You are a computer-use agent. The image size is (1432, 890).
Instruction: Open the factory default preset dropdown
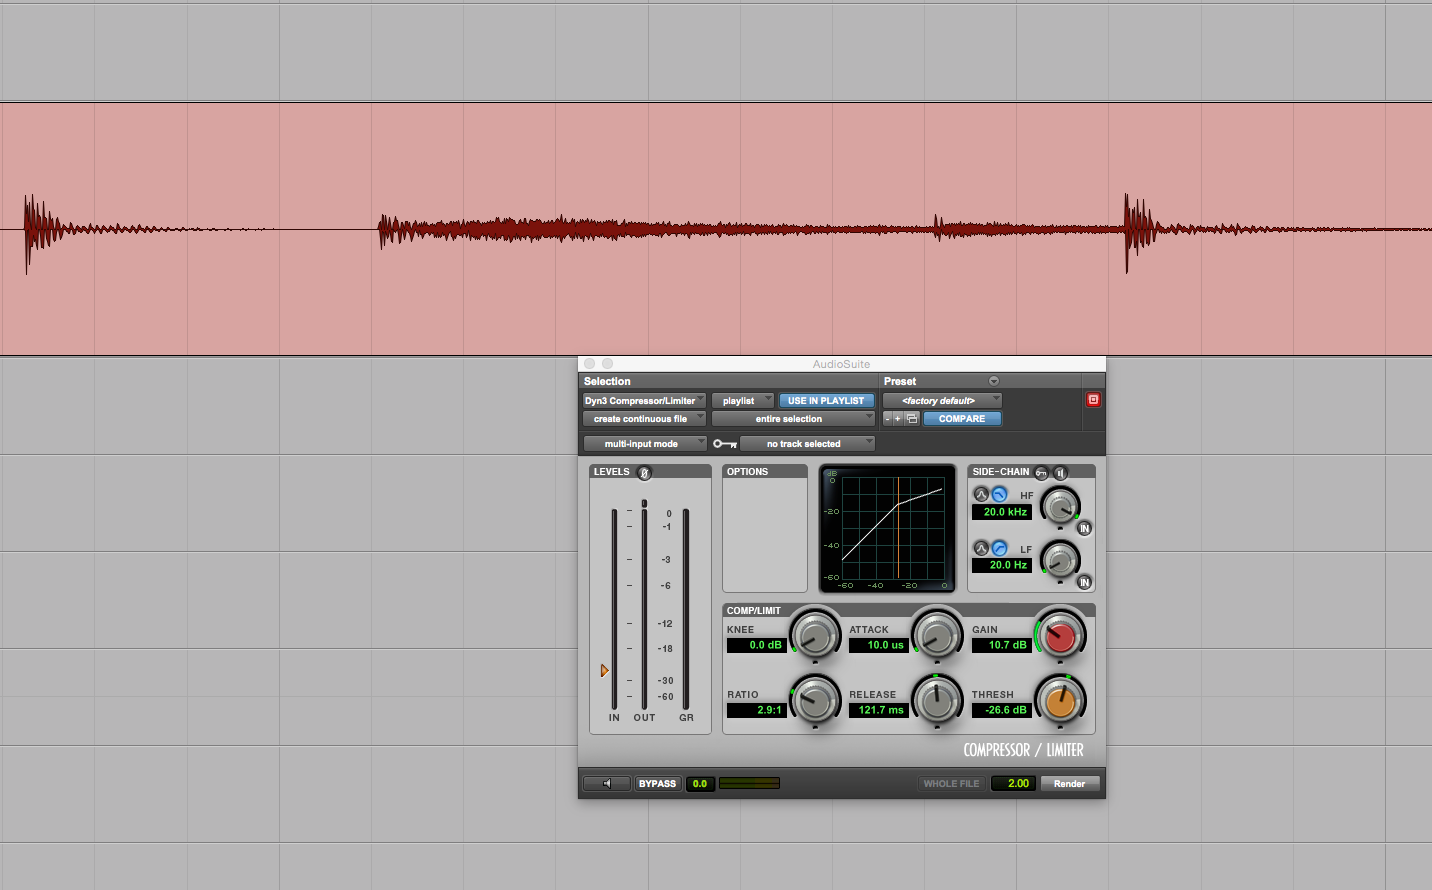[x=941, y=401]
